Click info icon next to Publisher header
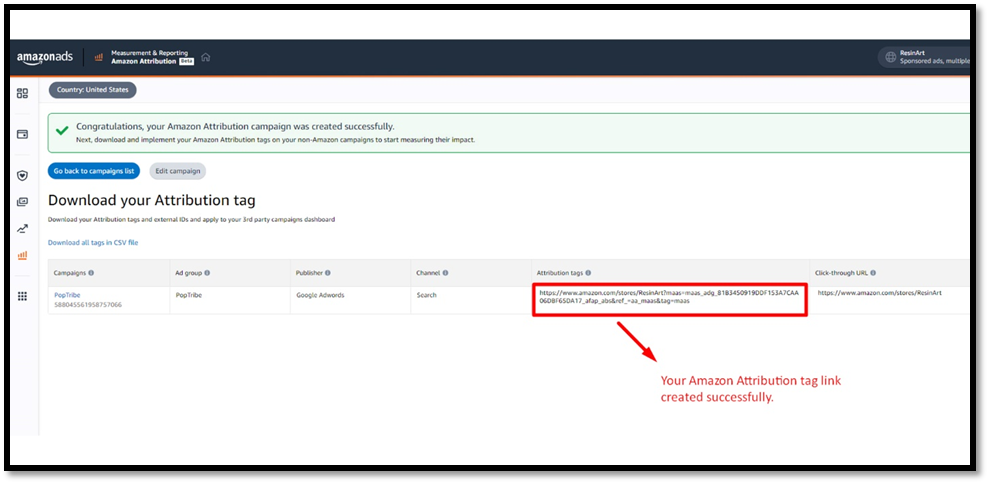The image size is (989, 484). [x=328, y=273]
